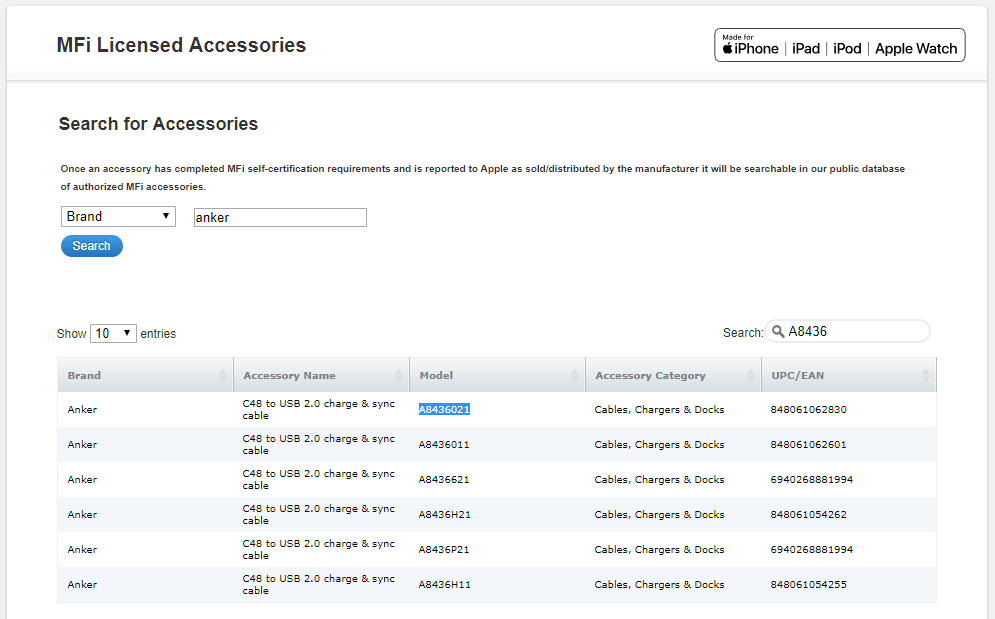Click the magnifier icon in filter box
This screenshot has height=619, width=995.
point(778,331)
